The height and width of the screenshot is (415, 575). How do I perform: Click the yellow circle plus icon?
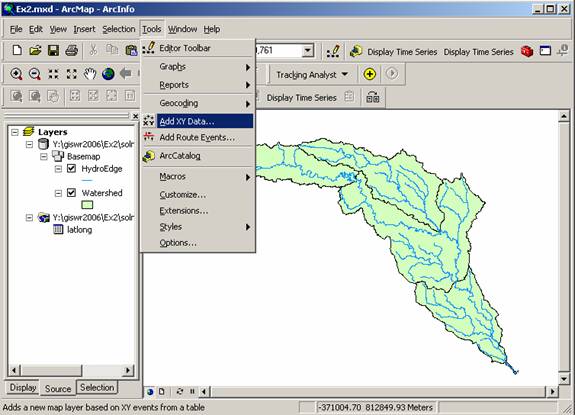369,74
